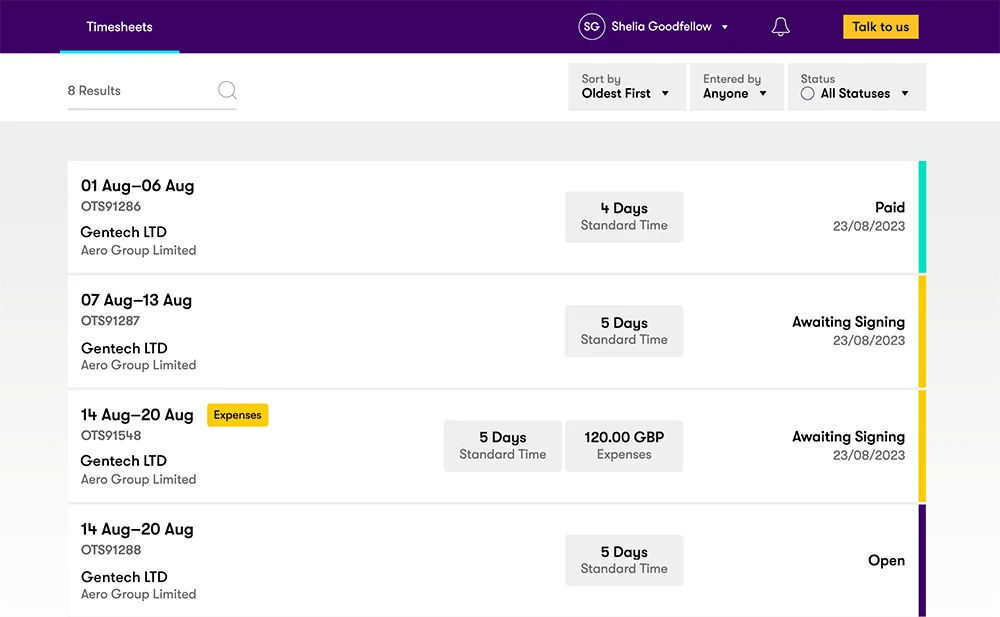The width and height of the screenshot is (1000, 617).
Task: Click the yellow Expenses badge
Action: 237,414
